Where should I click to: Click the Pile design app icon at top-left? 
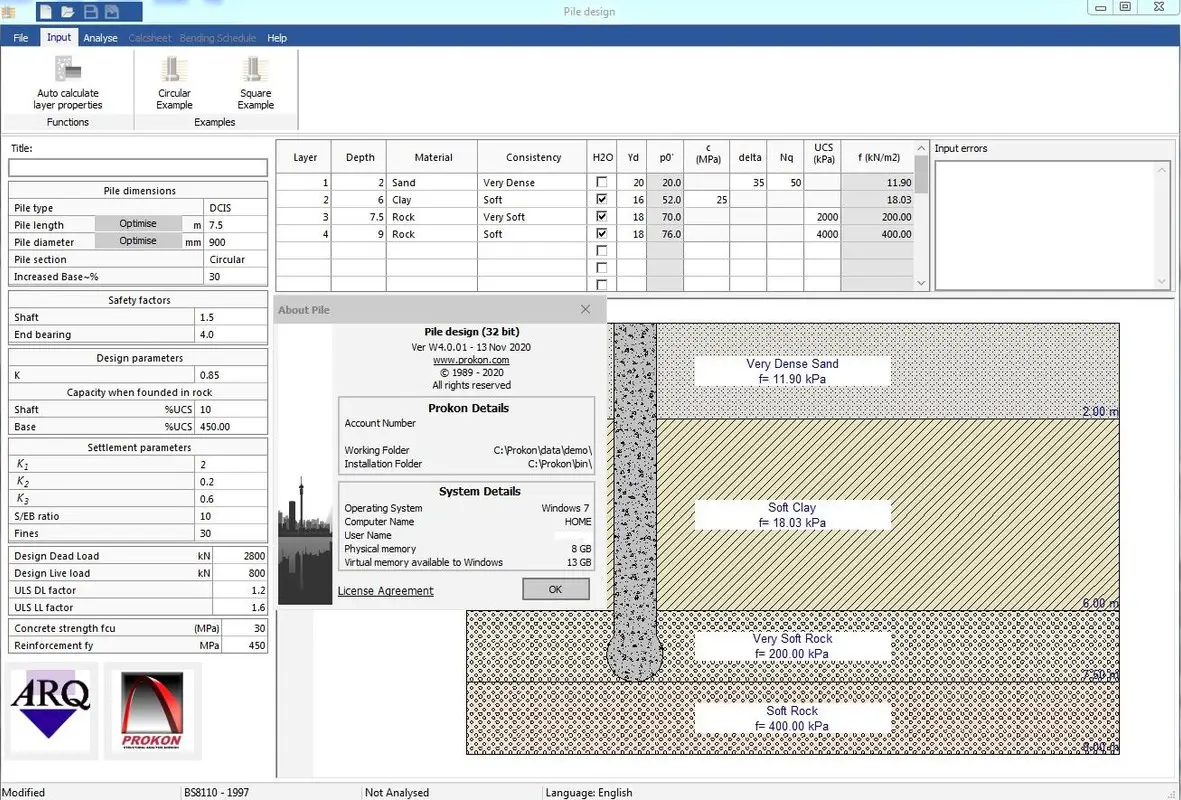9,11
